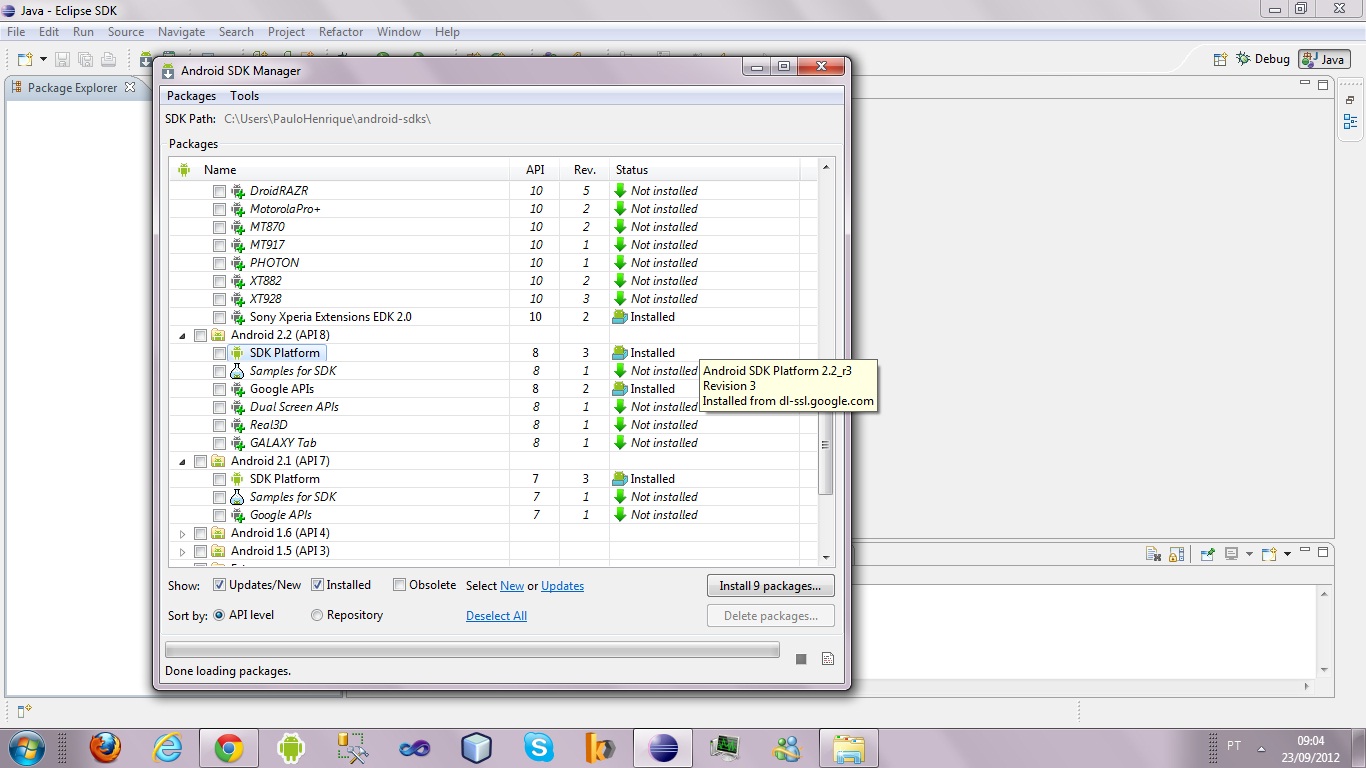Image resolution: width=1366 pixels, height=768 pixels.
Task: Click the Pin Console icon
Action: coord(1208,553)
